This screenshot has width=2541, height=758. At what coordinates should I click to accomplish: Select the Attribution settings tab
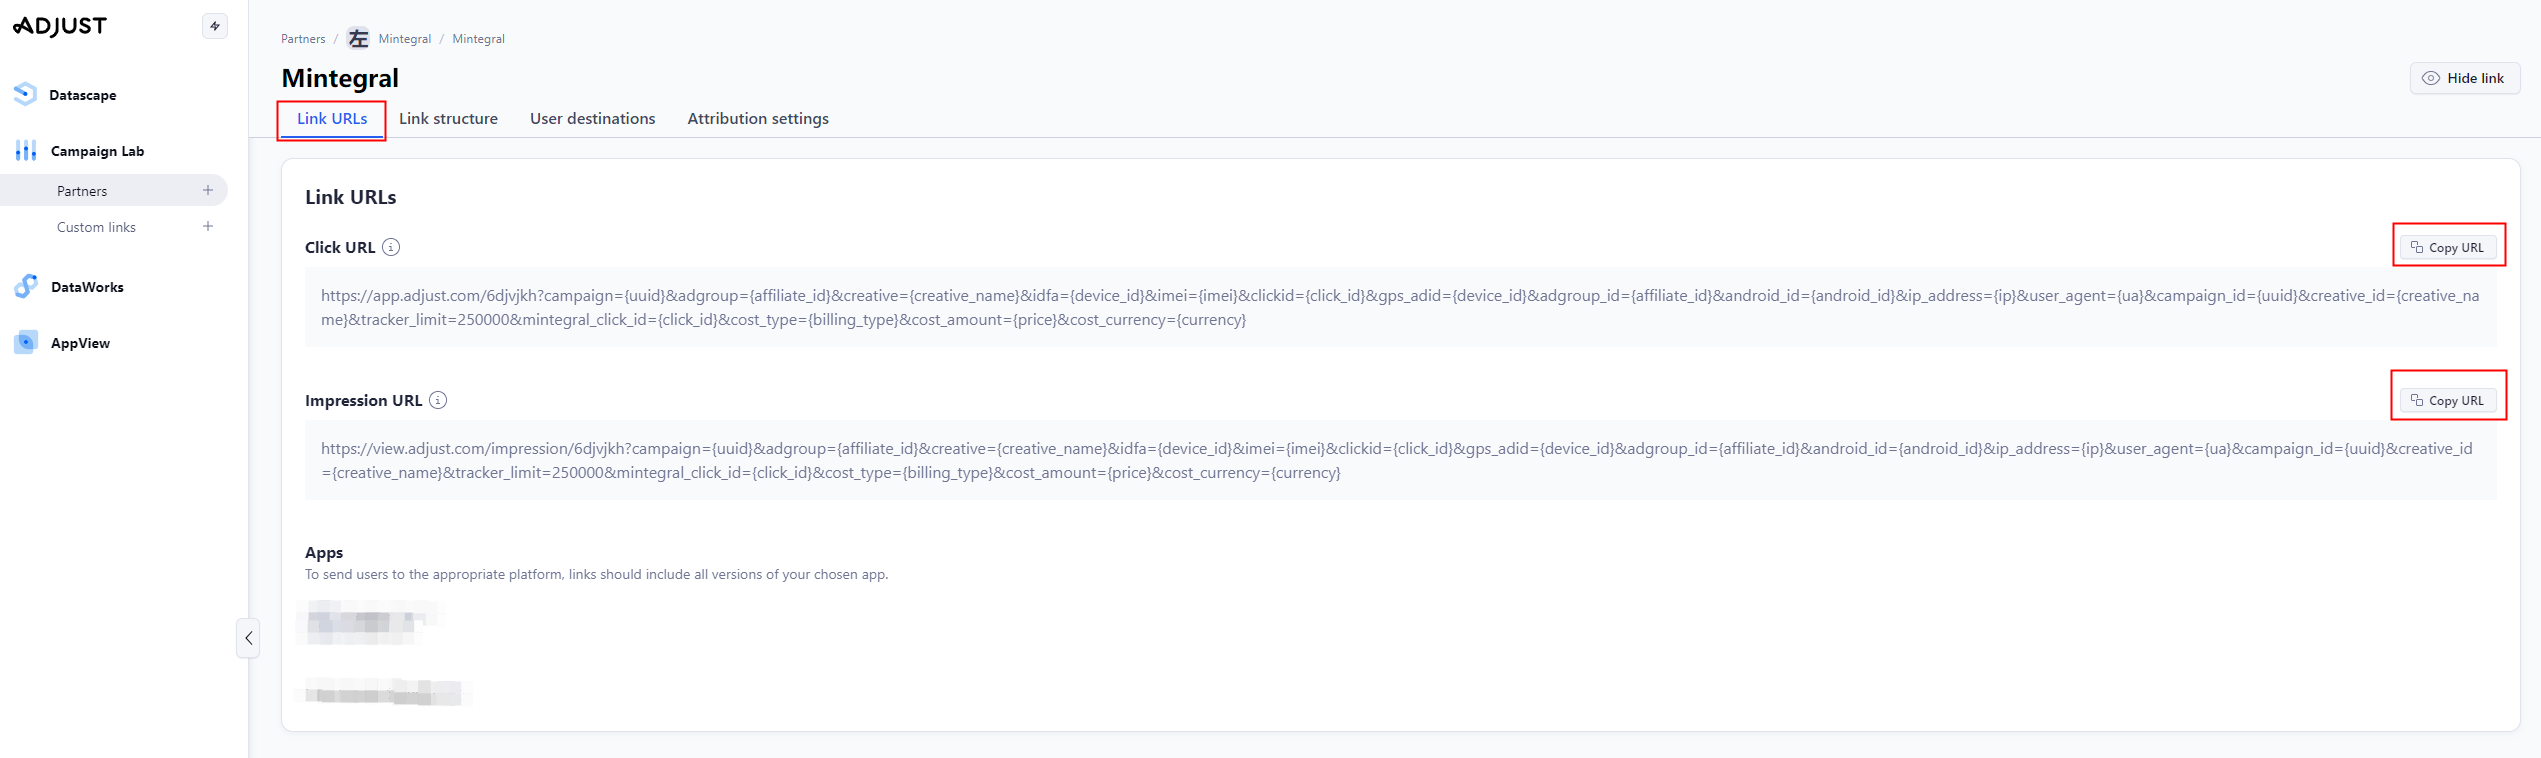(757, 118)
